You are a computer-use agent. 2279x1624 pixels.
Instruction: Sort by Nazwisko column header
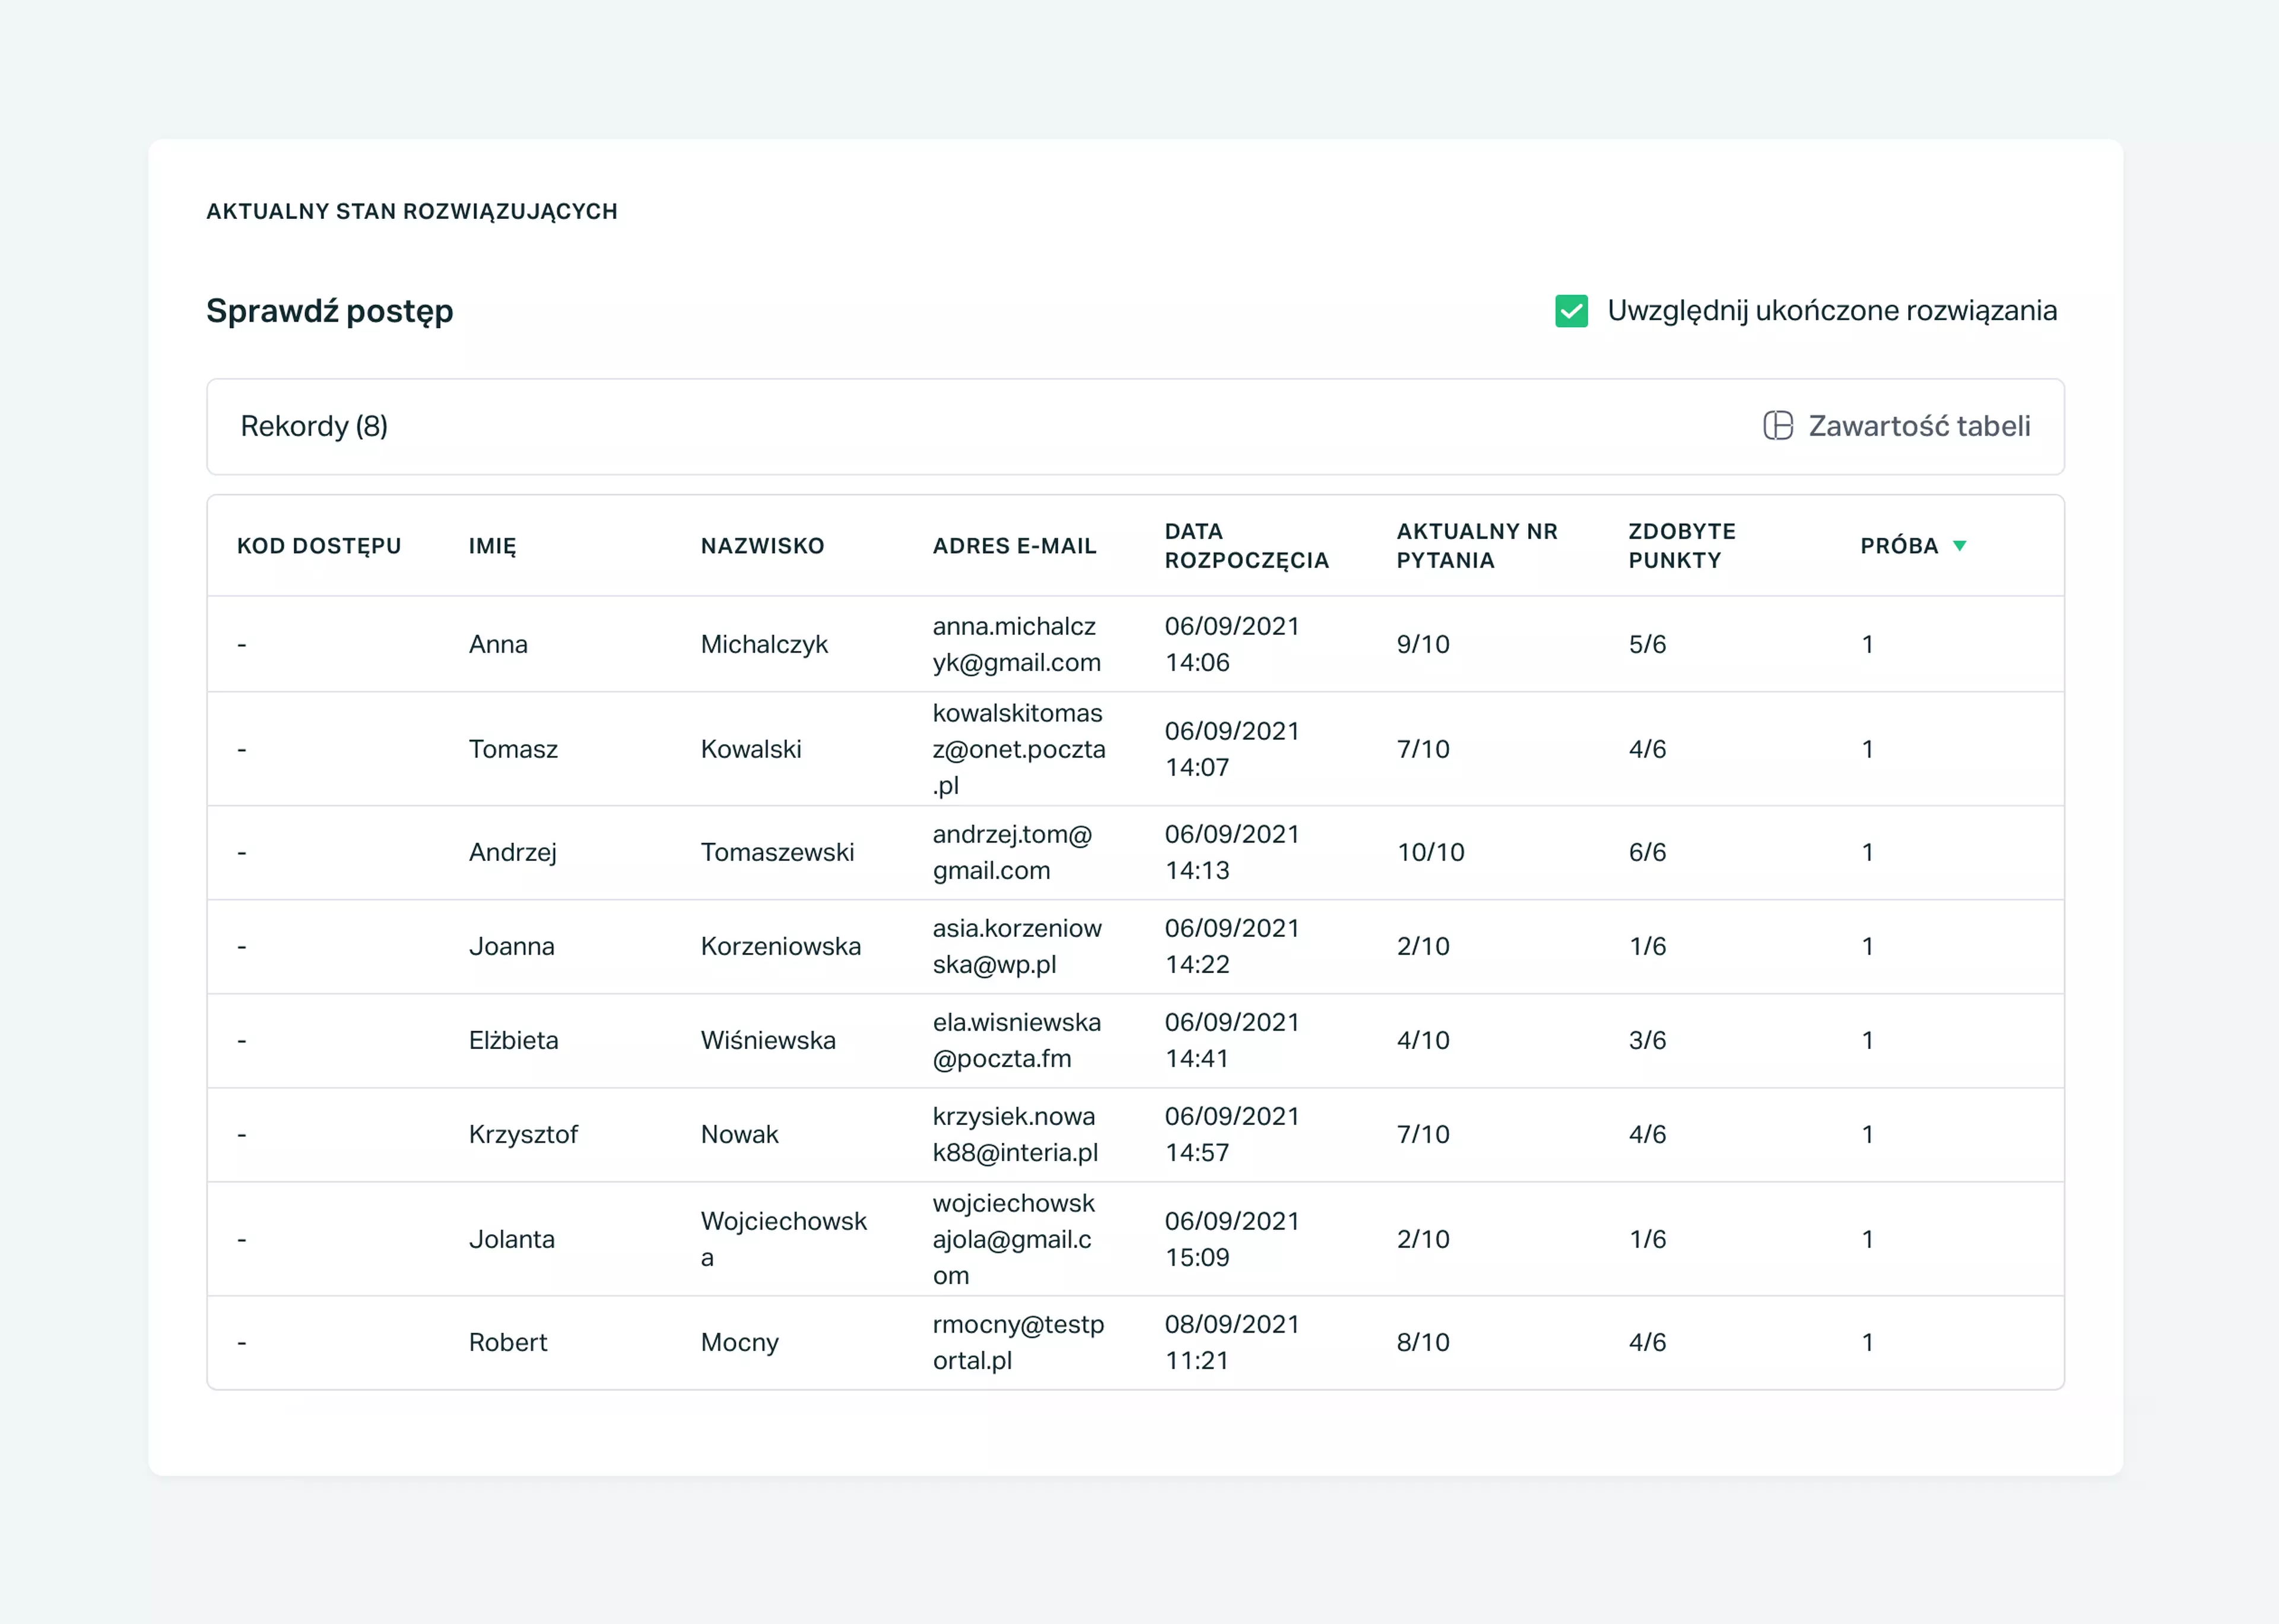point(762,546)
